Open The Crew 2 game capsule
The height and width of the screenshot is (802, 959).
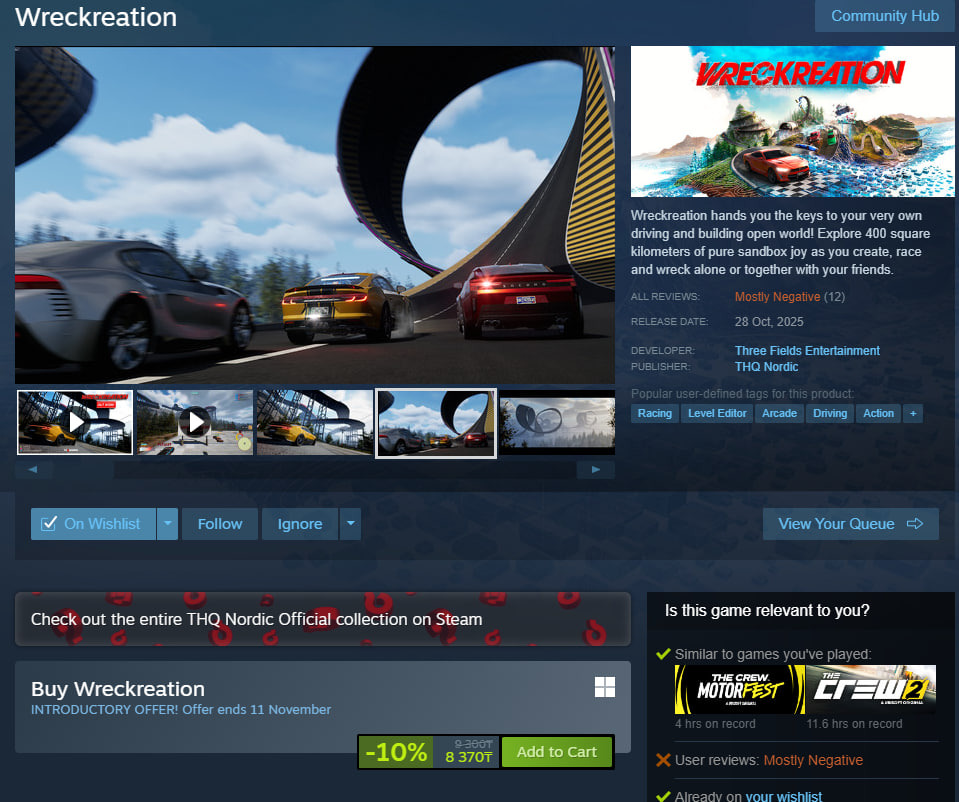coord(871,689)
